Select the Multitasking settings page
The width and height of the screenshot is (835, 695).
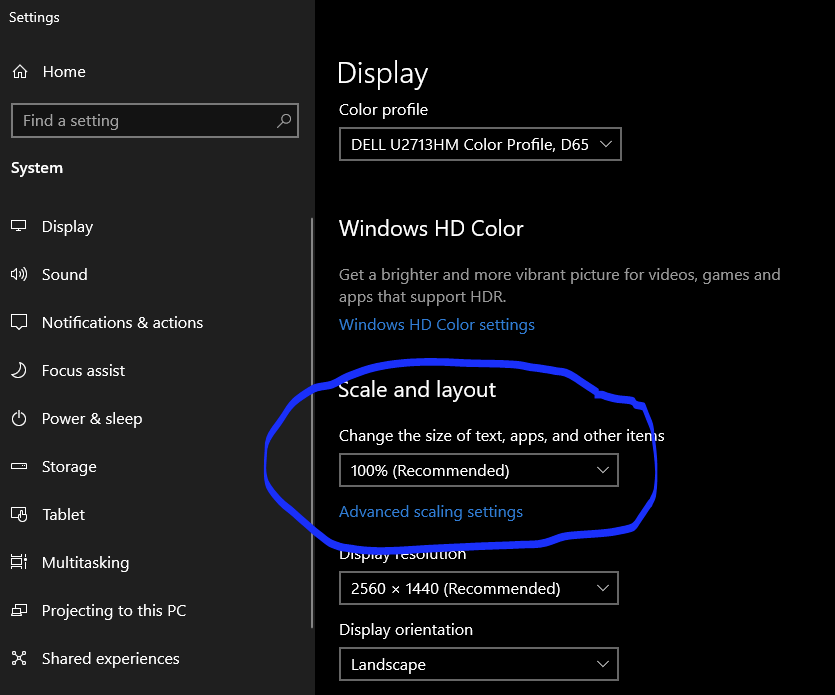click(85, 563)
